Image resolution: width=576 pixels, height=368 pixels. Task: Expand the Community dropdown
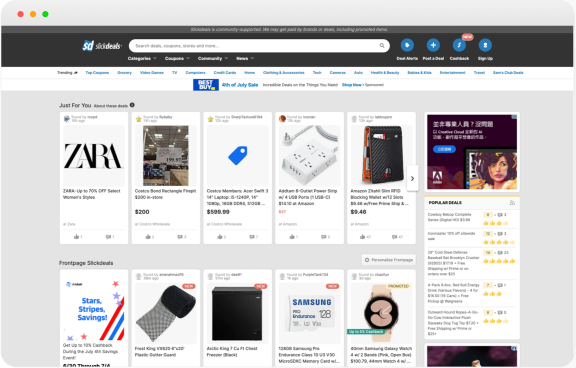point(213,58)
